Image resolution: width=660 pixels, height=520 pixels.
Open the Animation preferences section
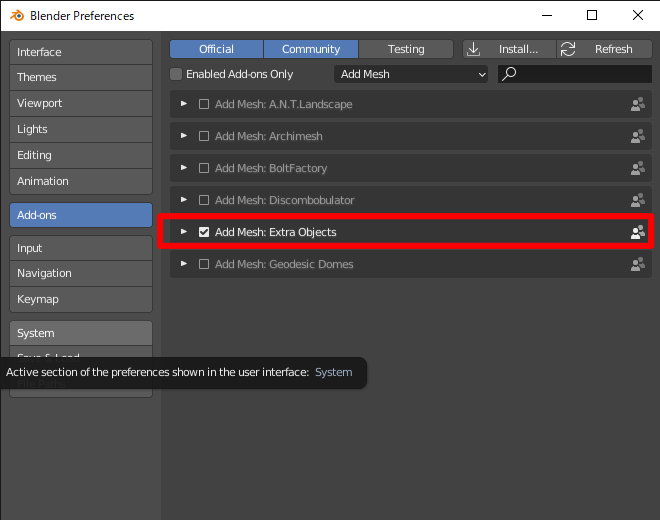[81, 181]
